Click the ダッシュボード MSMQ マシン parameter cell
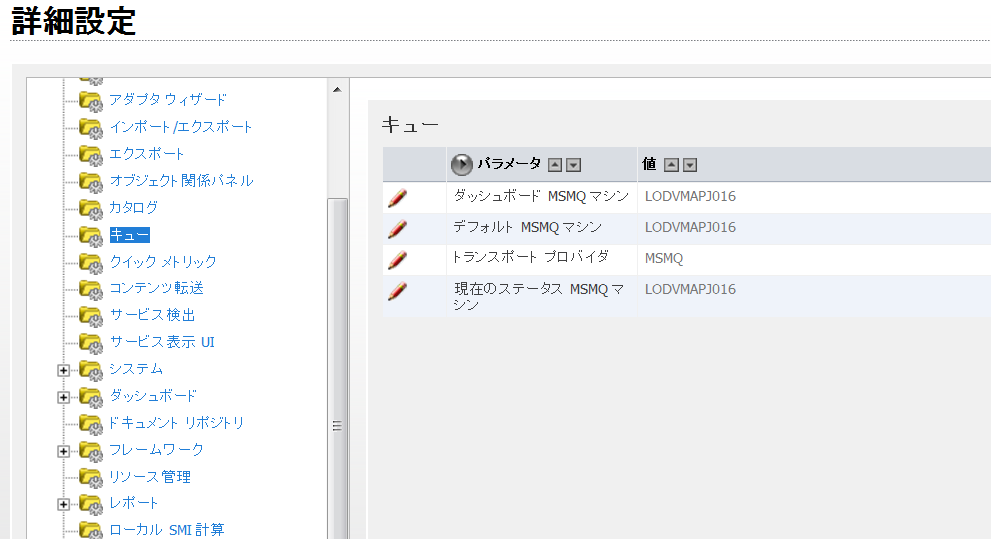Viewport: 991px width, 539px height. click(542, 197)
